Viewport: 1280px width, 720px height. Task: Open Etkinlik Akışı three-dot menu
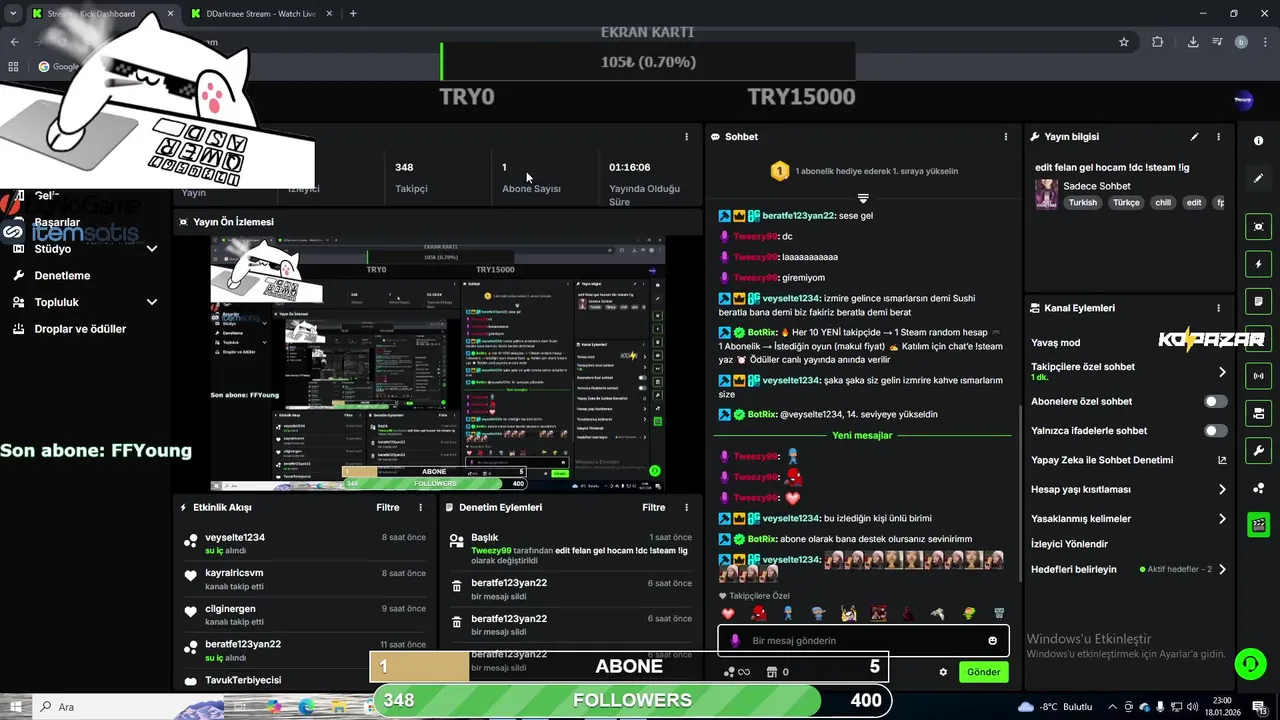[x=420, y=508]
